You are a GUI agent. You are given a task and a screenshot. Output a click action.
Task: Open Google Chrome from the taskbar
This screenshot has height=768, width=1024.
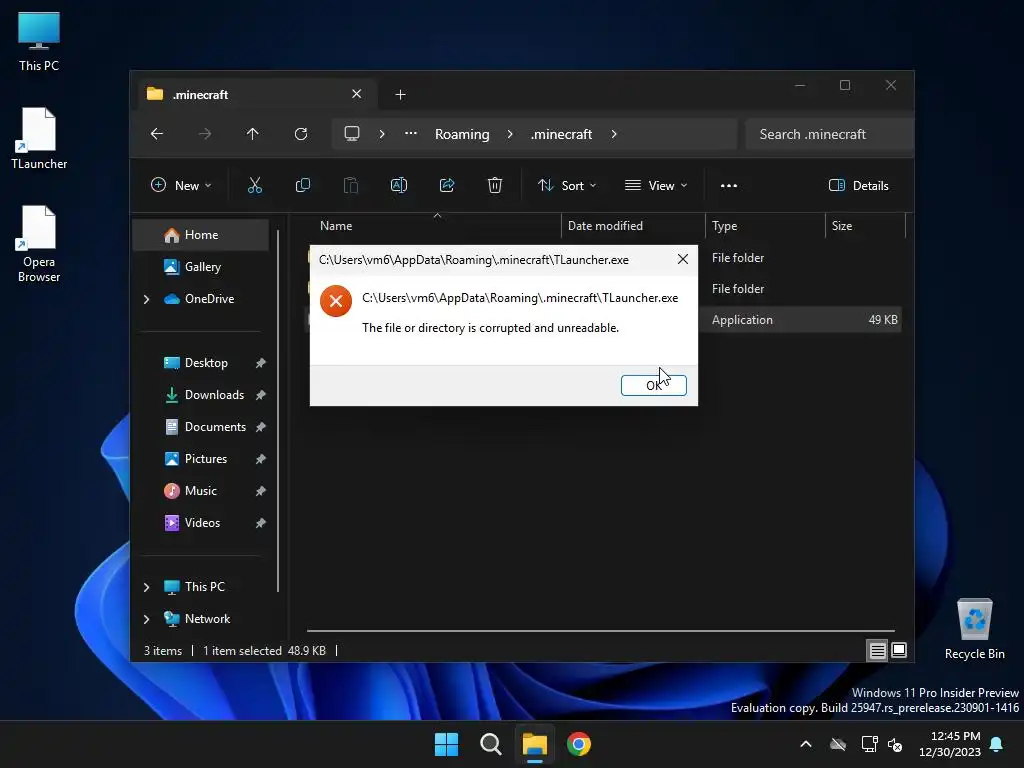(579, 744)
